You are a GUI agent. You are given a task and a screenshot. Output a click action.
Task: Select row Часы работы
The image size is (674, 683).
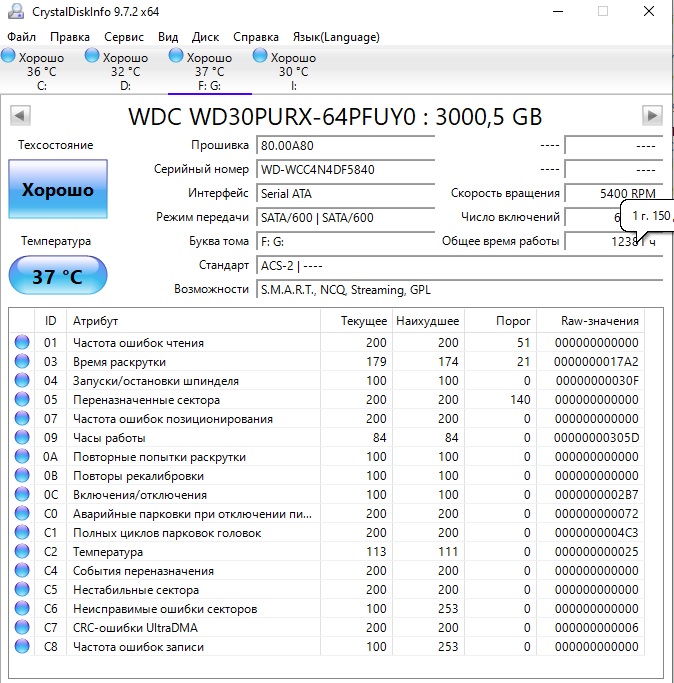327,437
